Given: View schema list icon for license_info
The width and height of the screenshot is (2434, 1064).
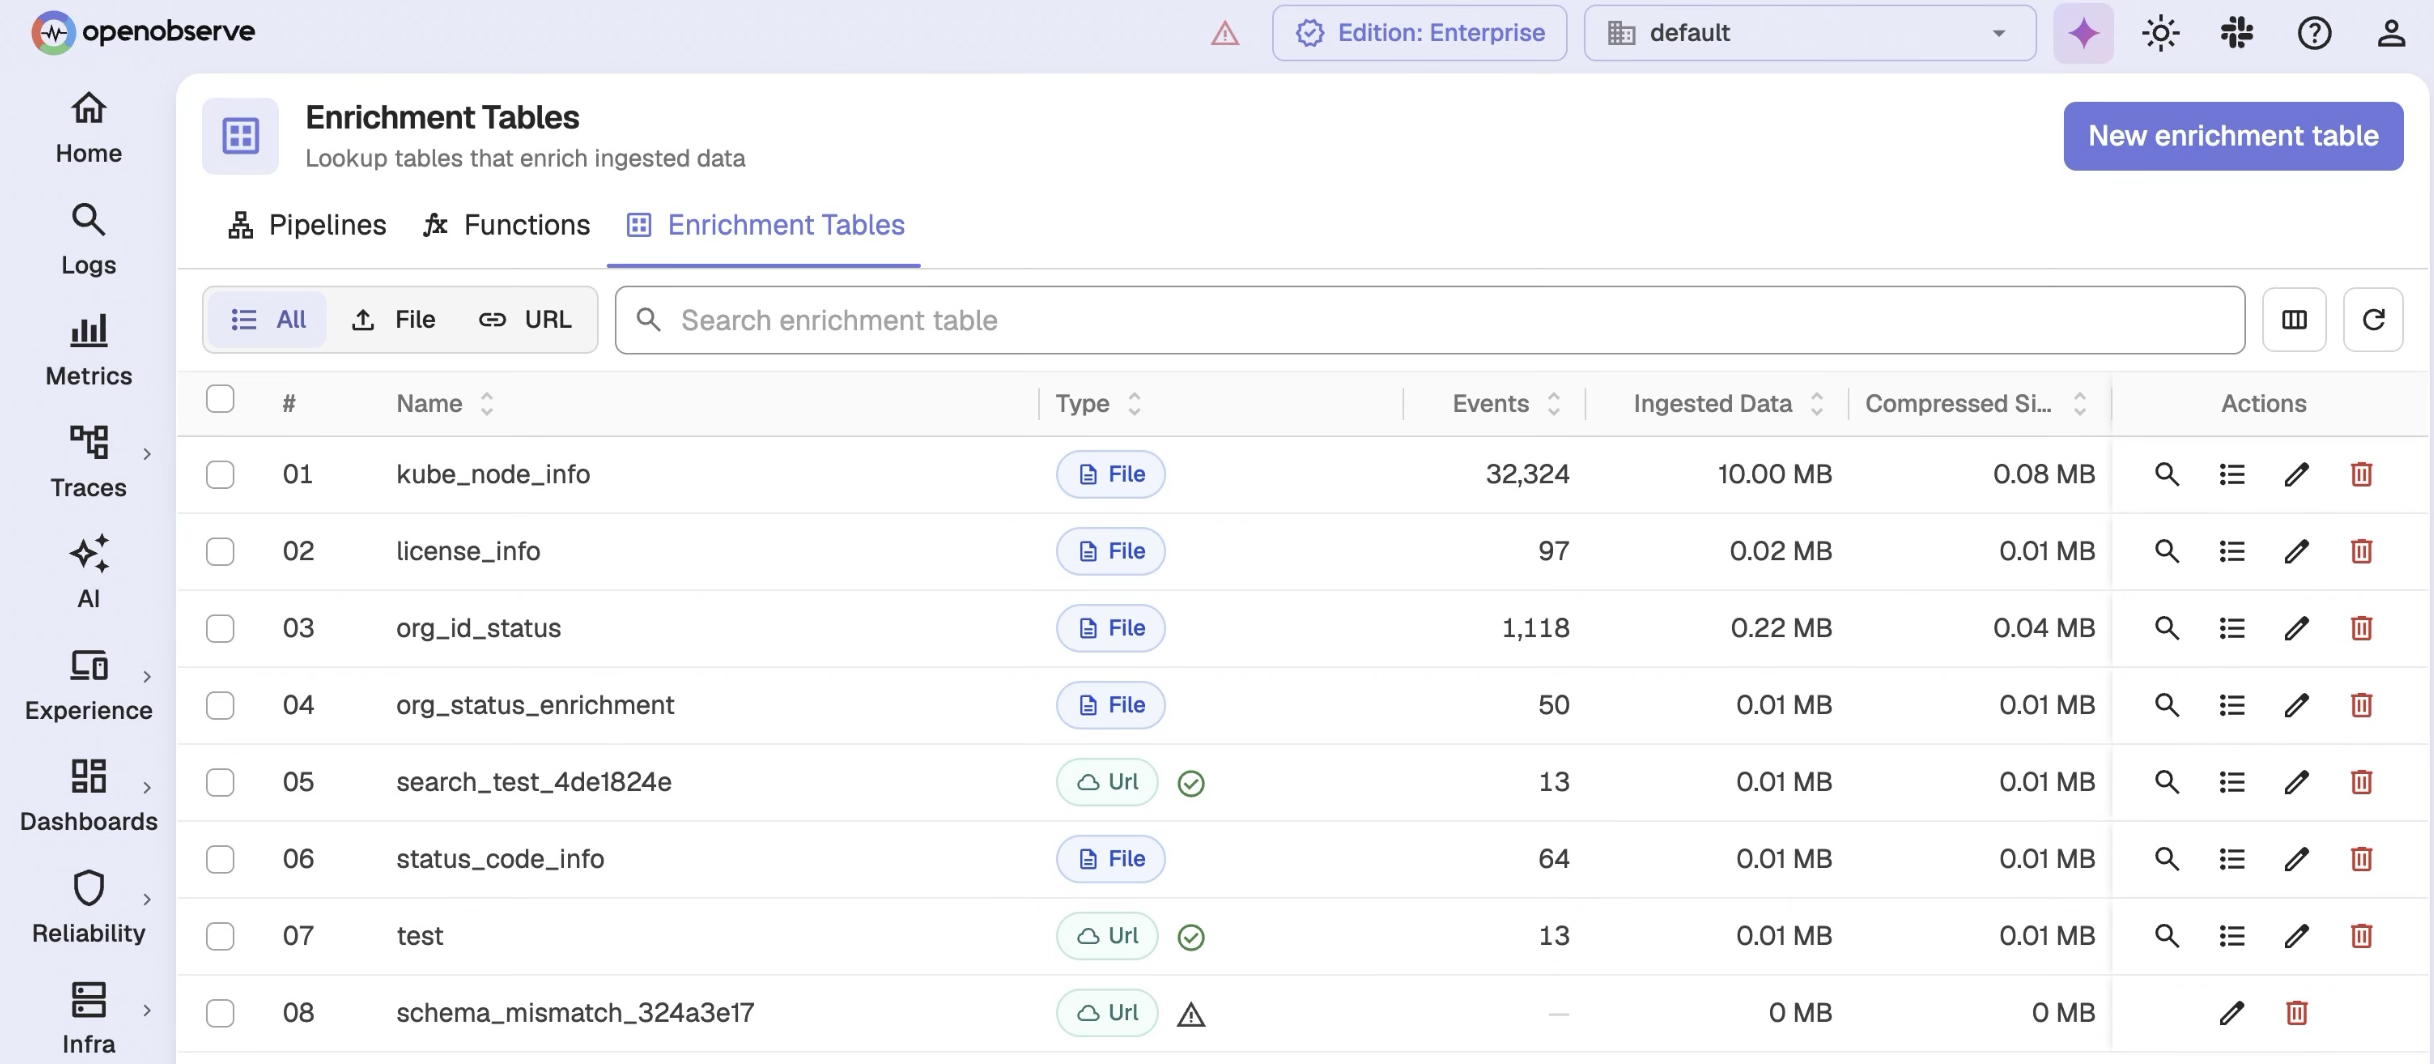Looking at the screenshot, I should coord(2231,551).
